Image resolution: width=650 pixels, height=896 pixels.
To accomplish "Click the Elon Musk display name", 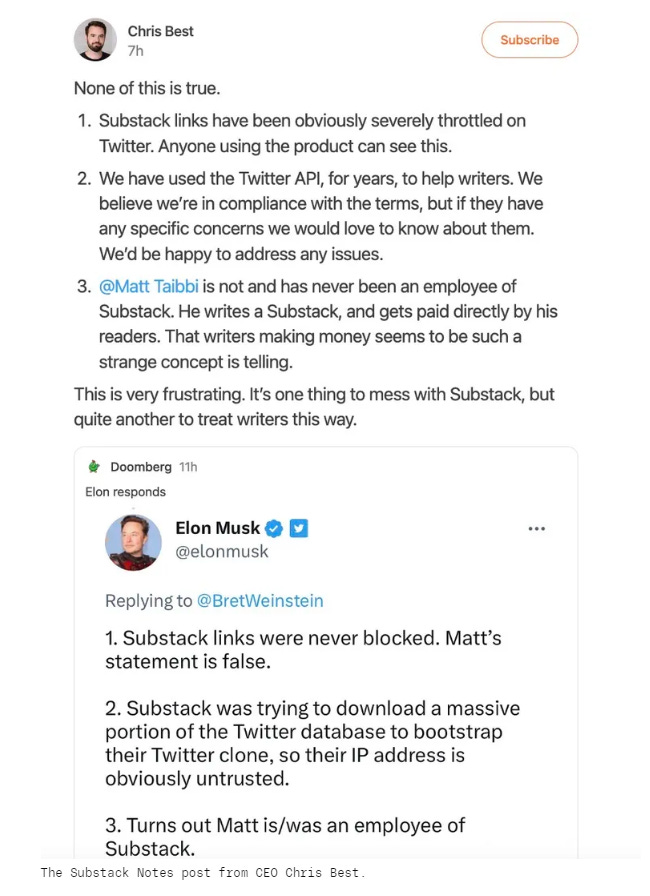I will click(217, 528).
